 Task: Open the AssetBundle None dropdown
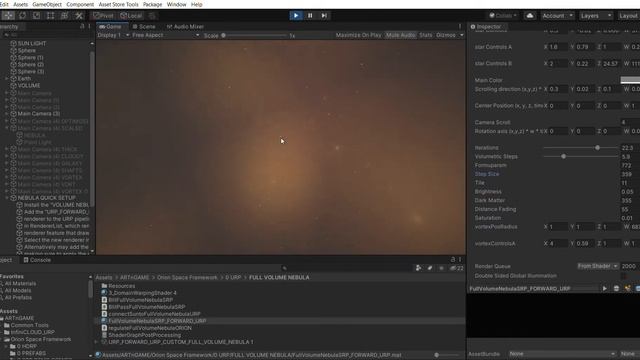562,354
